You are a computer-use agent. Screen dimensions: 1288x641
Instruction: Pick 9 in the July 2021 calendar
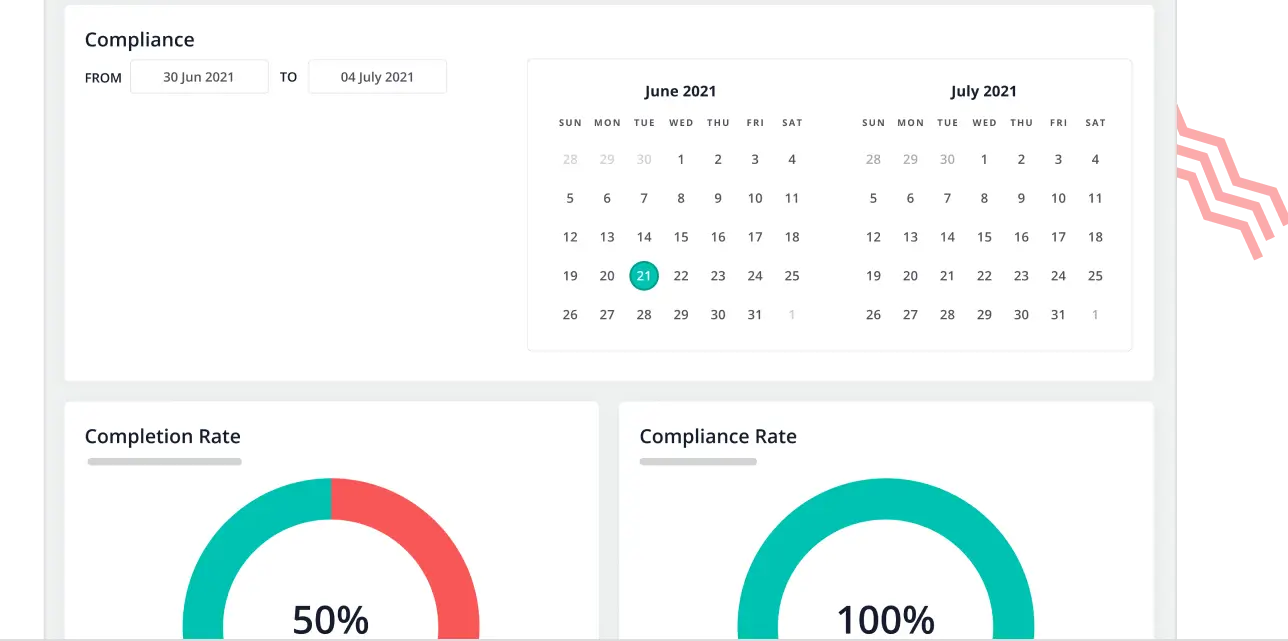click(x=1021, y=198)
